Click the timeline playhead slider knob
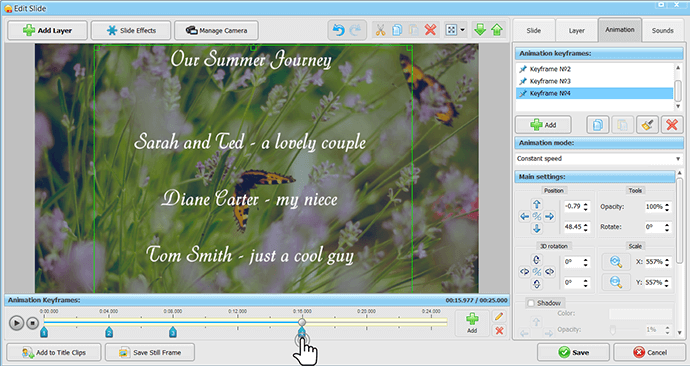The width and height of the screenshot is (690, 366). [301, 322]
